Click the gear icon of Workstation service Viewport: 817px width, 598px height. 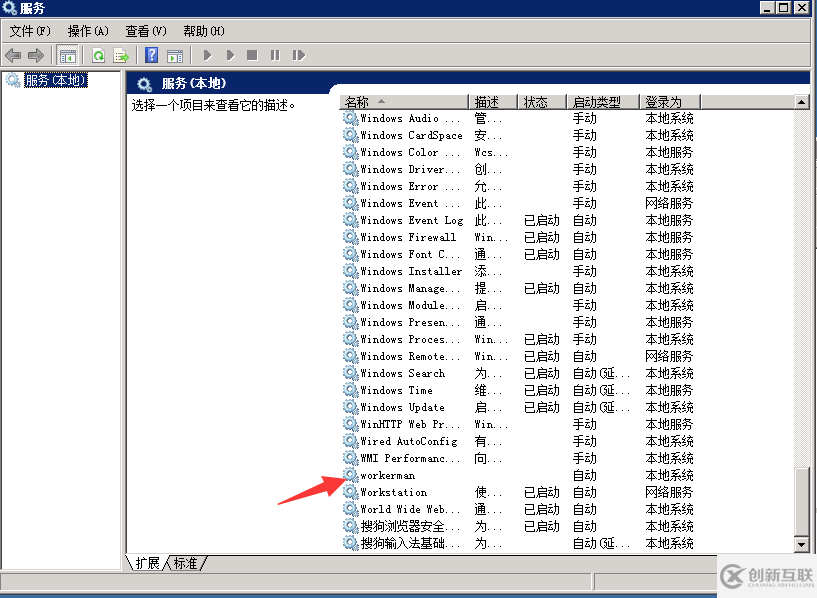pos(350,492)
